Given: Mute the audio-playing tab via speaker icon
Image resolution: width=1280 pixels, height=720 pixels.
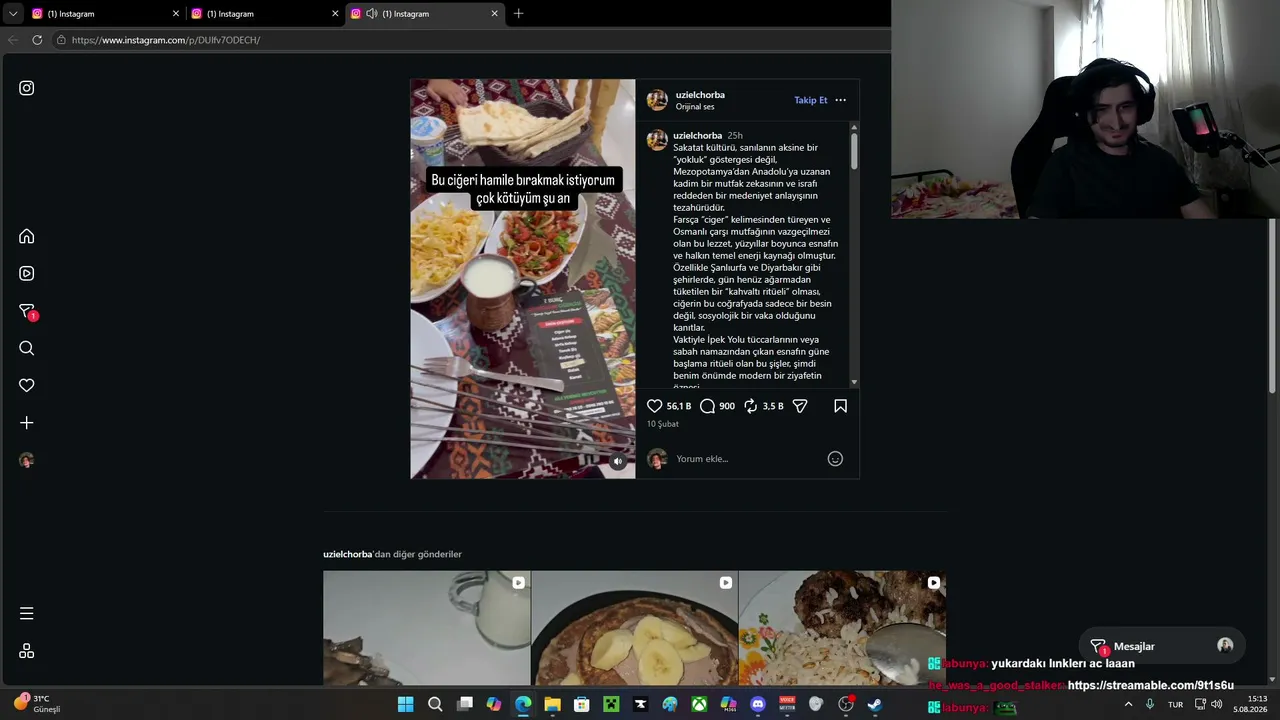Looking at the screenshot, I should 372,14.
